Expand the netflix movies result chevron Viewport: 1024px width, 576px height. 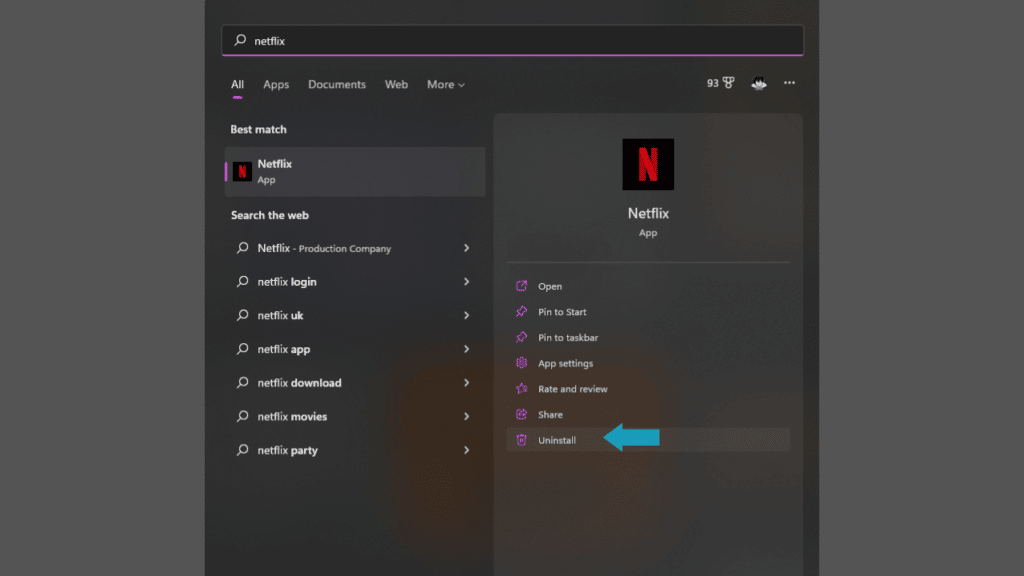[x=466, y=416]
